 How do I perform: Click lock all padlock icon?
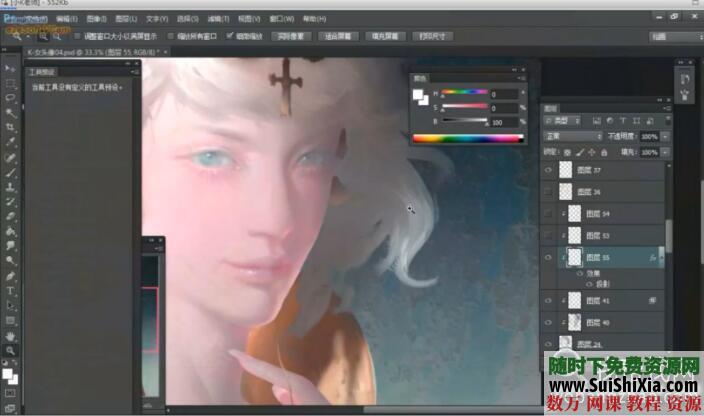(x=604, y=153)
